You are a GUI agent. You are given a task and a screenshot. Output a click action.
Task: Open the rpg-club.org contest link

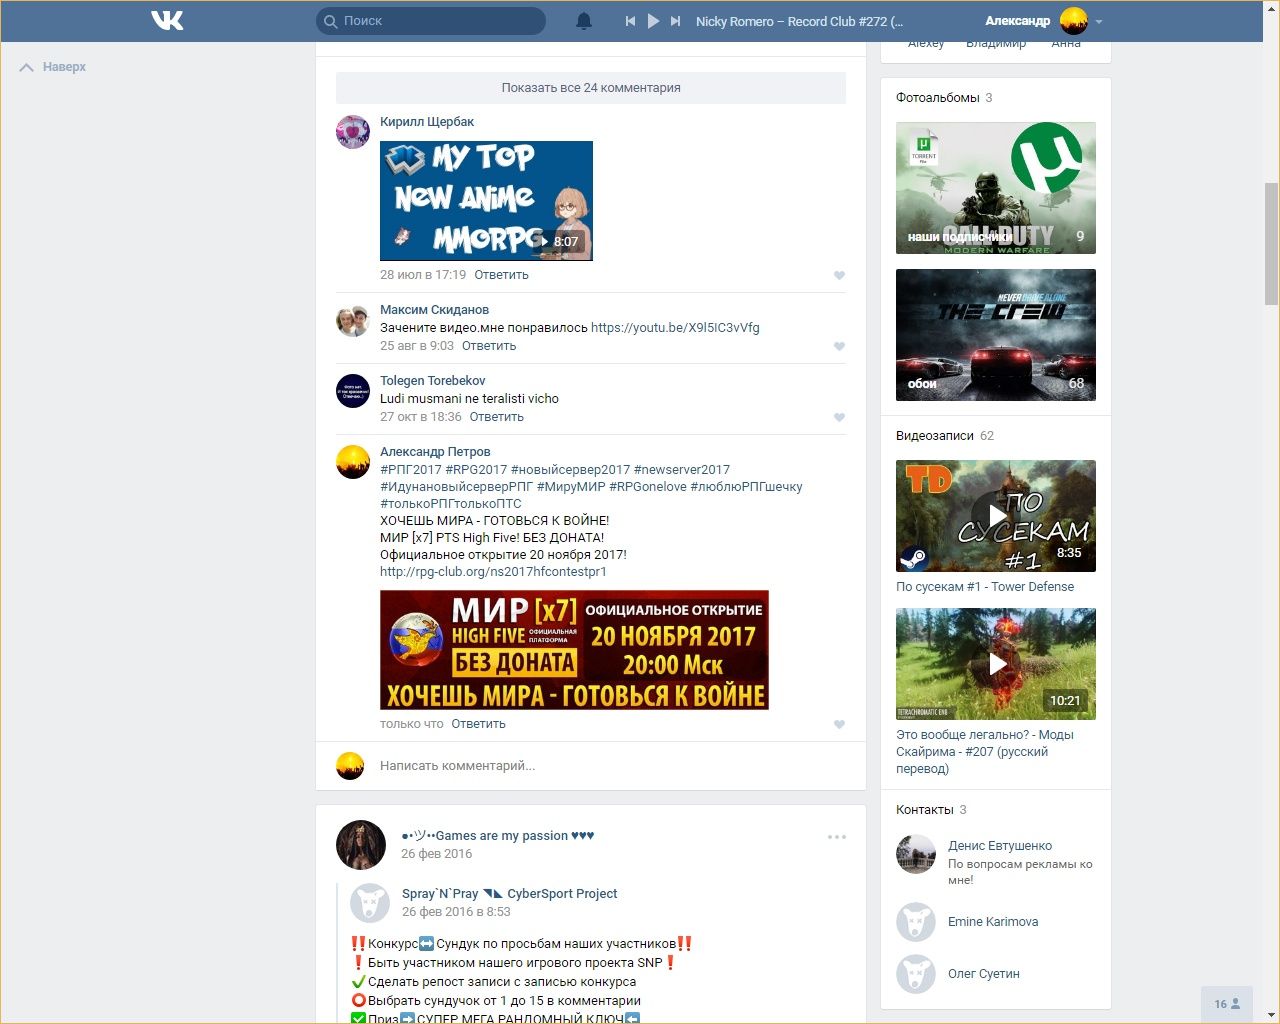click(x=493, y=572)
